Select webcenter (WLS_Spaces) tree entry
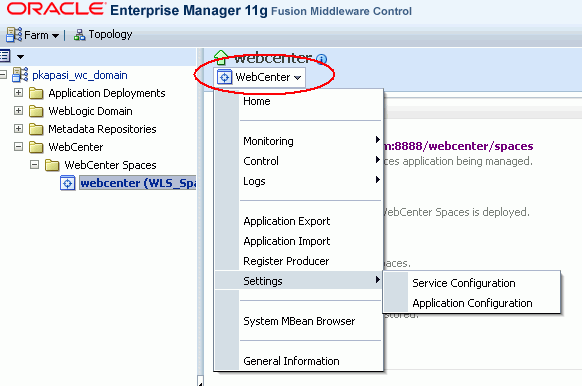 coord(138,183)
